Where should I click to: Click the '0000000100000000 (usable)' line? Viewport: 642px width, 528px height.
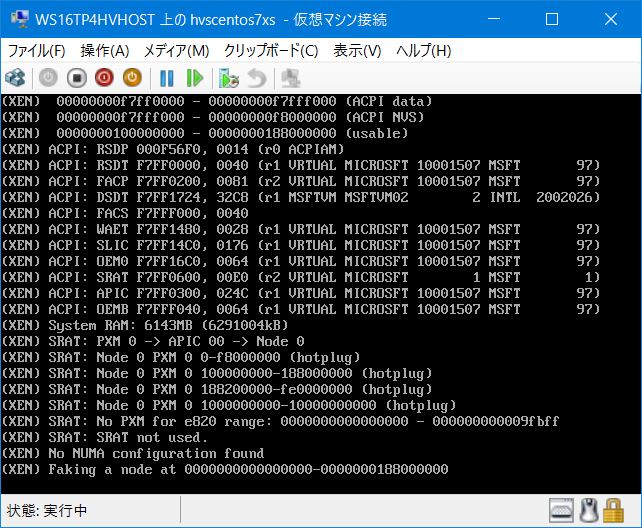coord(205,133)
